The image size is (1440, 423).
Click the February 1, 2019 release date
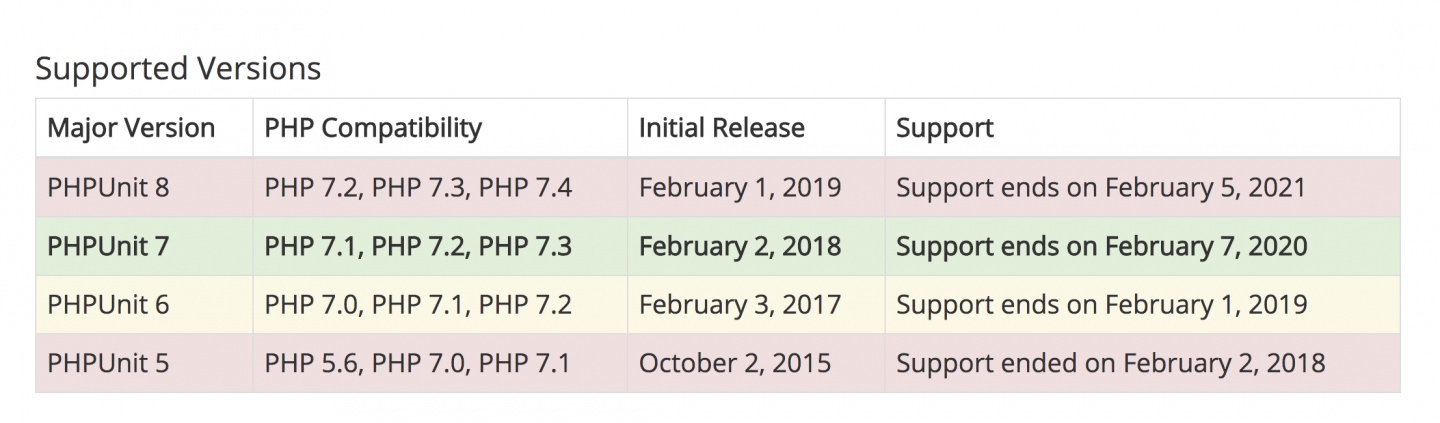(740, 187)
